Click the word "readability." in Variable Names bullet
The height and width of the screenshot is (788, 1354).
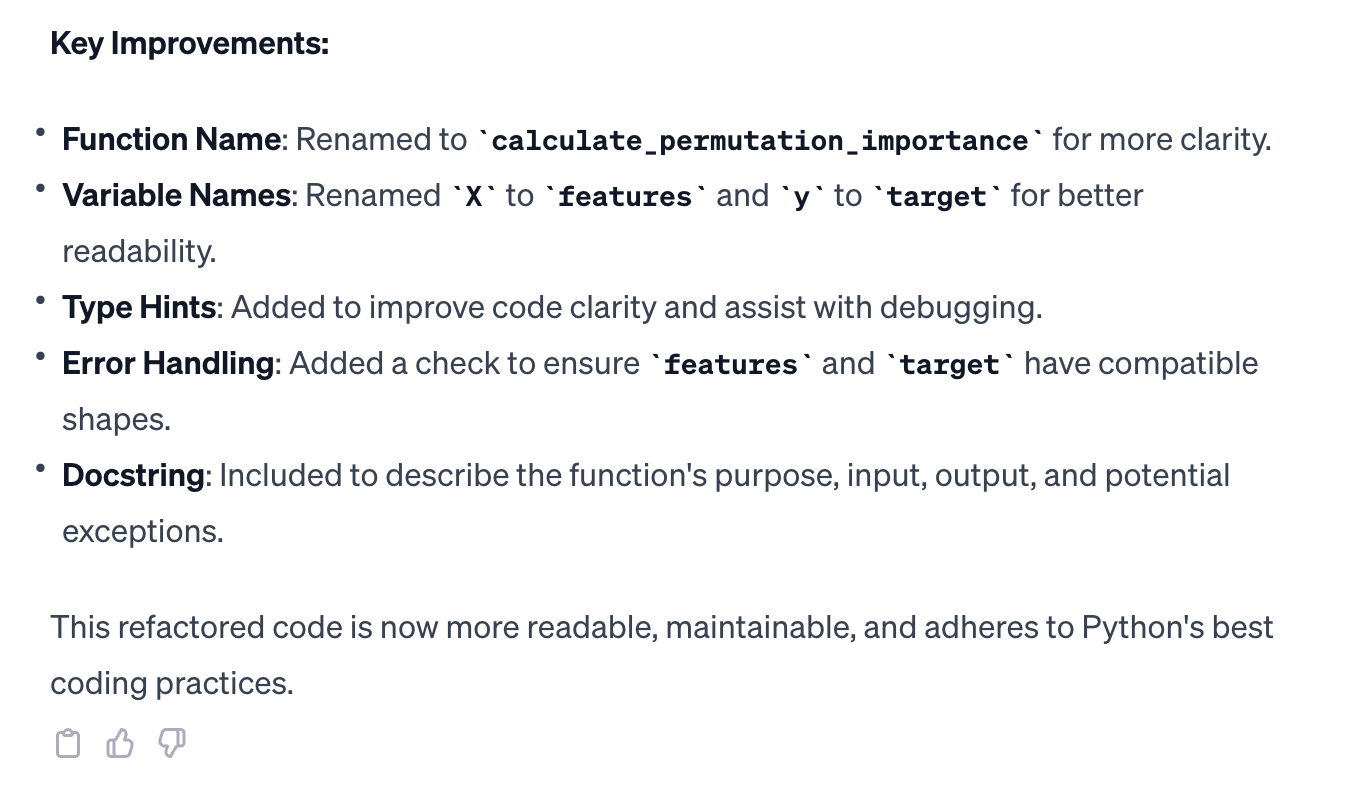(139, 251)
